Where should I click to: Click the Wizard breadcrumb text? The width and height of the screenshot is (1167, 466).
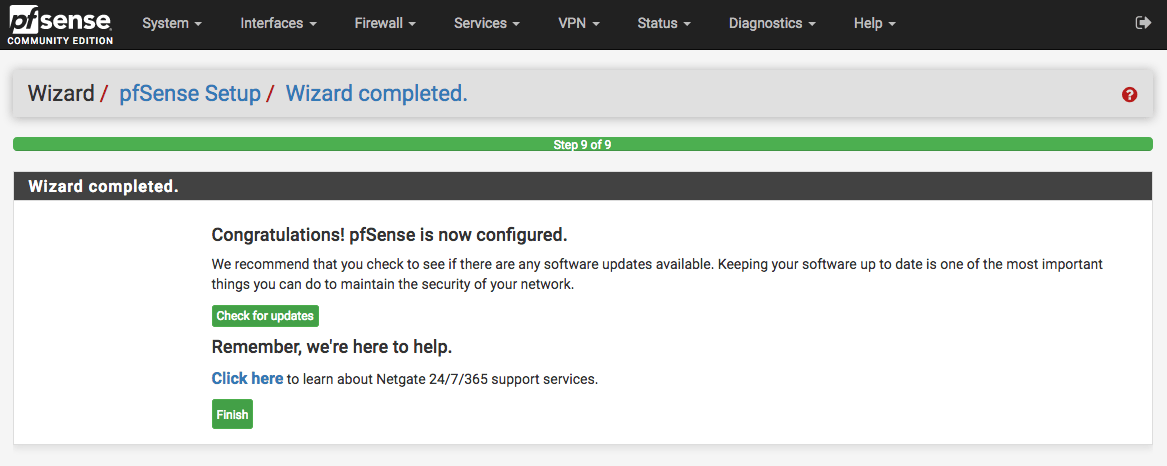click(x=61, y=94)
